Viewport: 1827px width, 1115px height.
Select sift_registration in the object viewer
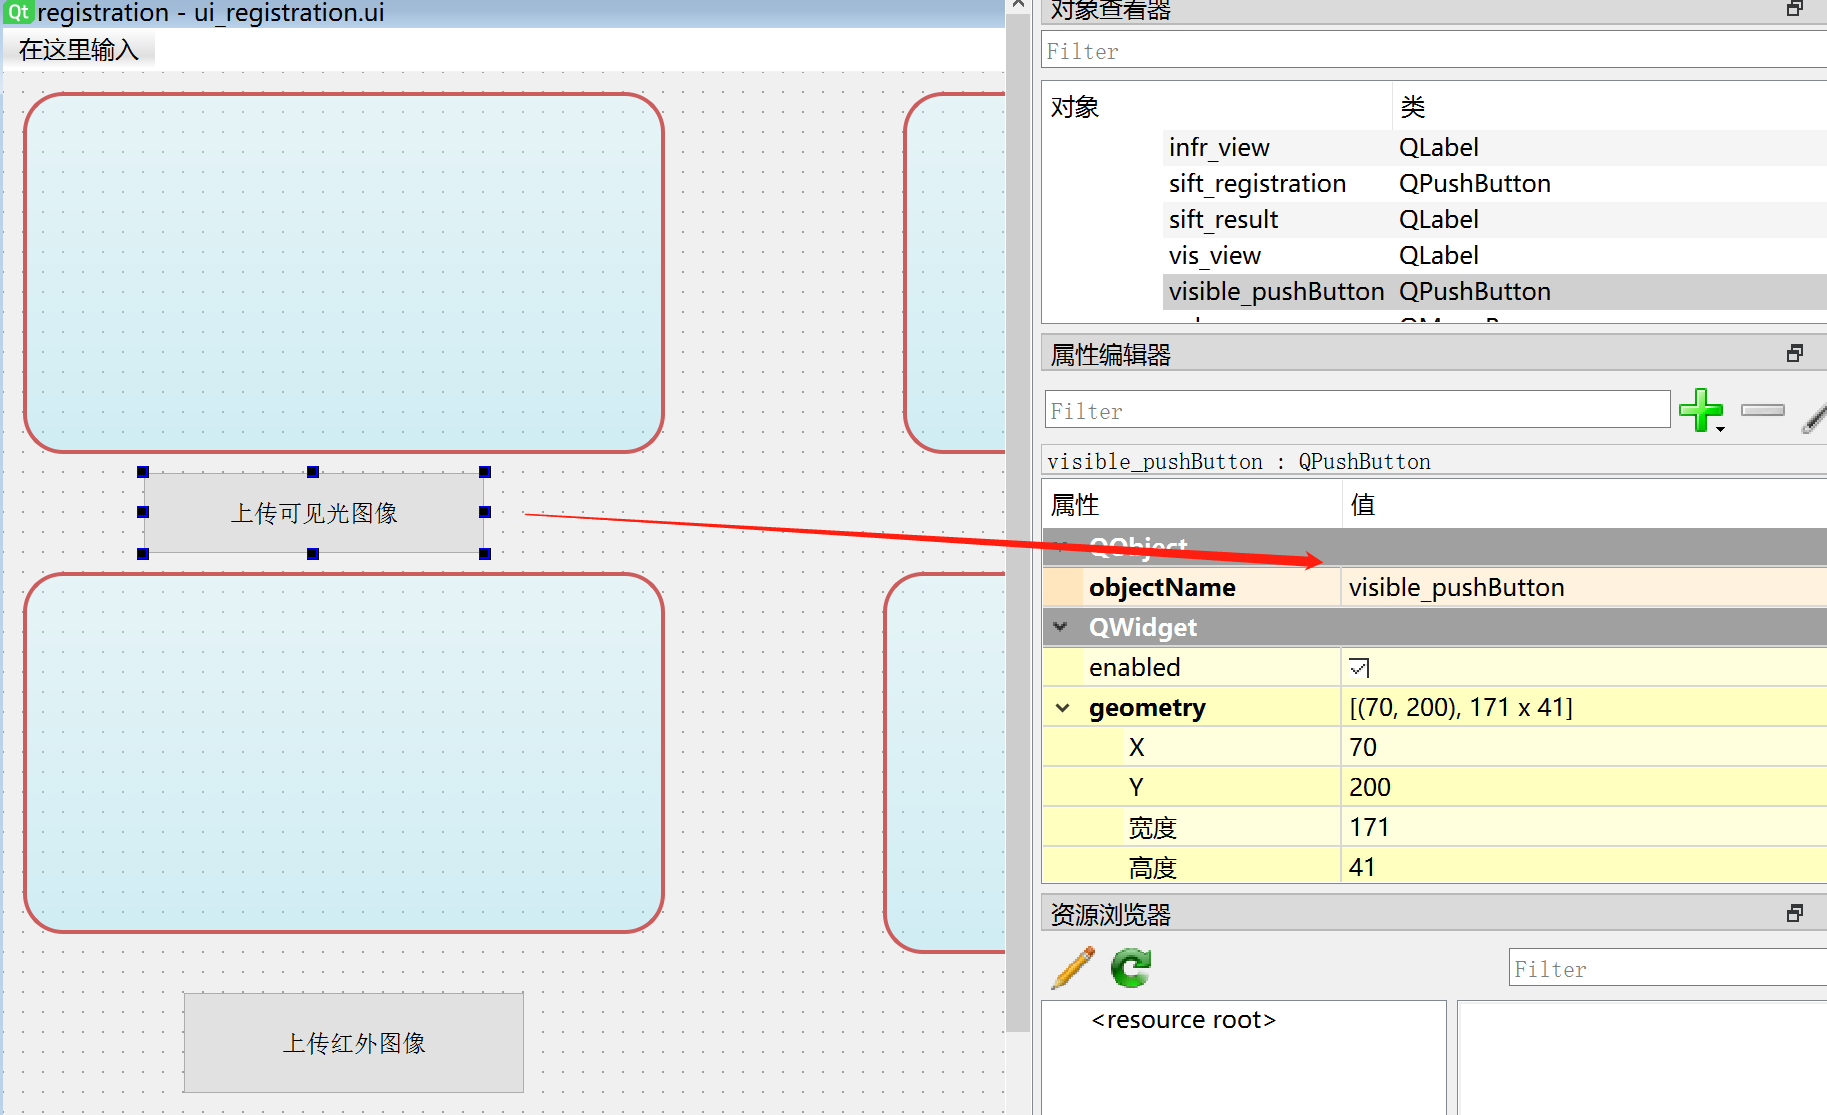pyautogui.click(x=1256, y=183)
